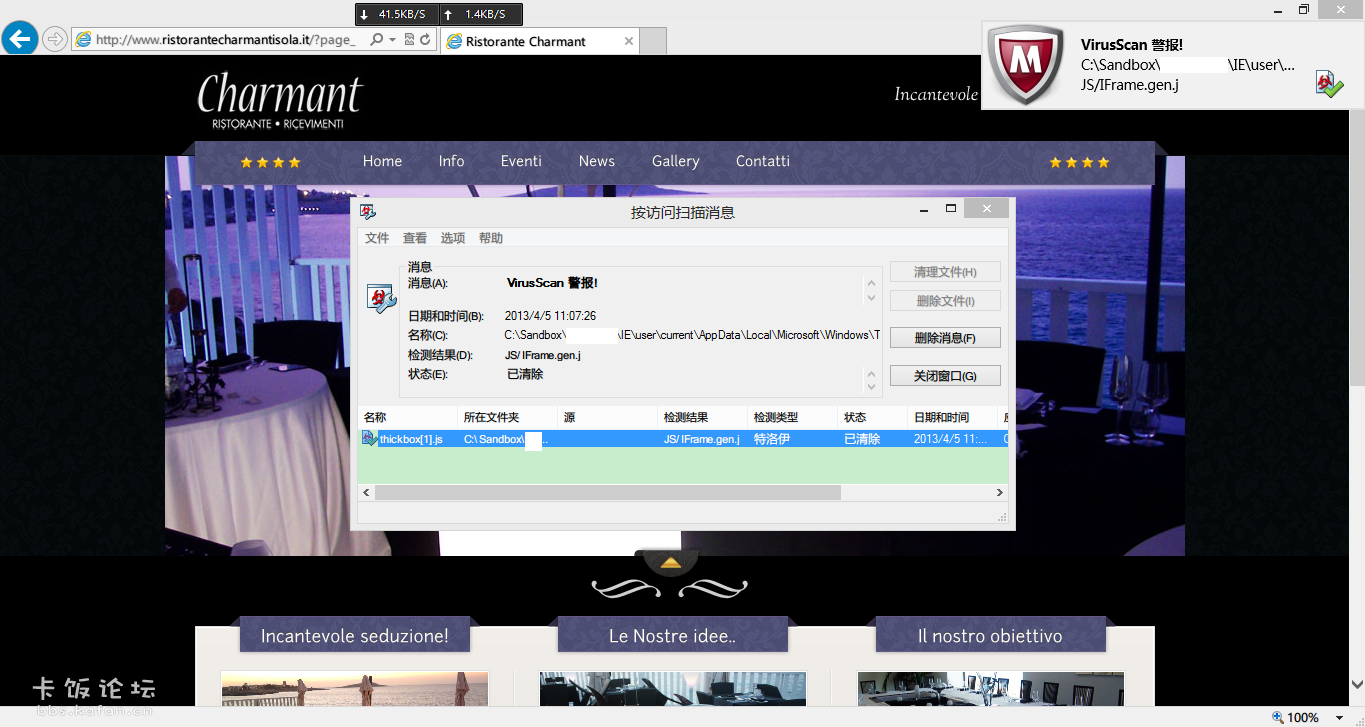The height and width of the screenshot is (727, 1365).
Task: Click the 清理文件(H) button
Action: pyautogui.click(x=945, y=272)
